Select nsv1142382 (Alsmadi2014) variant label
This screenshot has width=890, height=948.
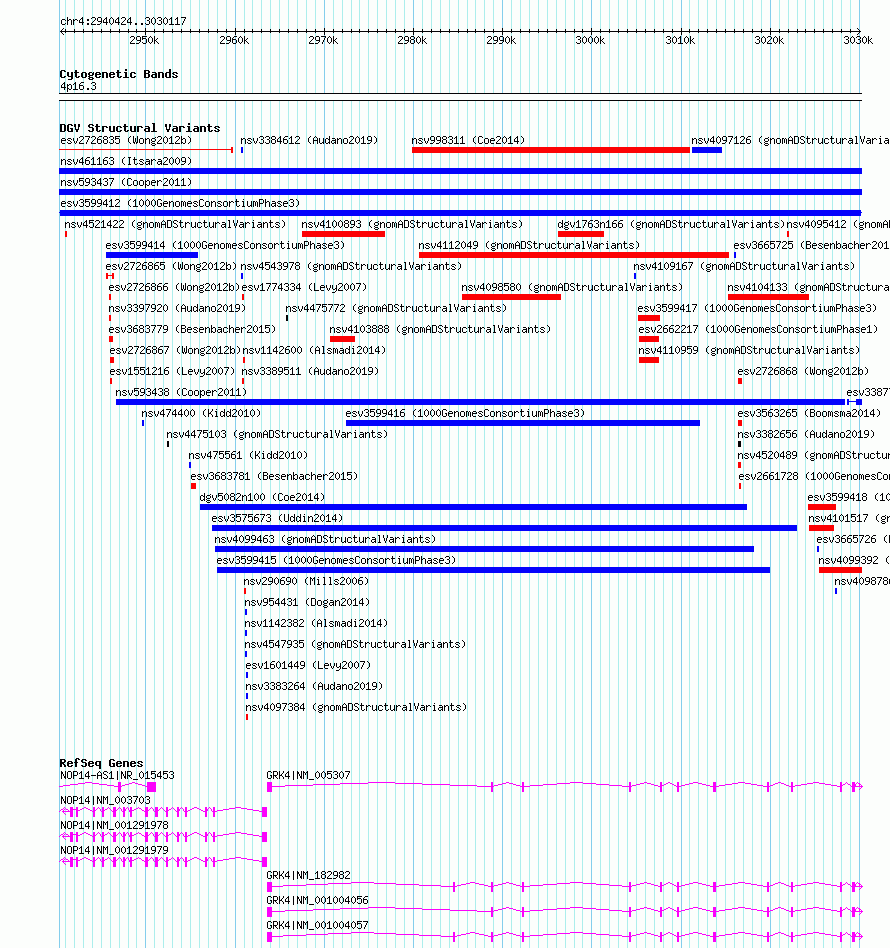coord(316,623)
